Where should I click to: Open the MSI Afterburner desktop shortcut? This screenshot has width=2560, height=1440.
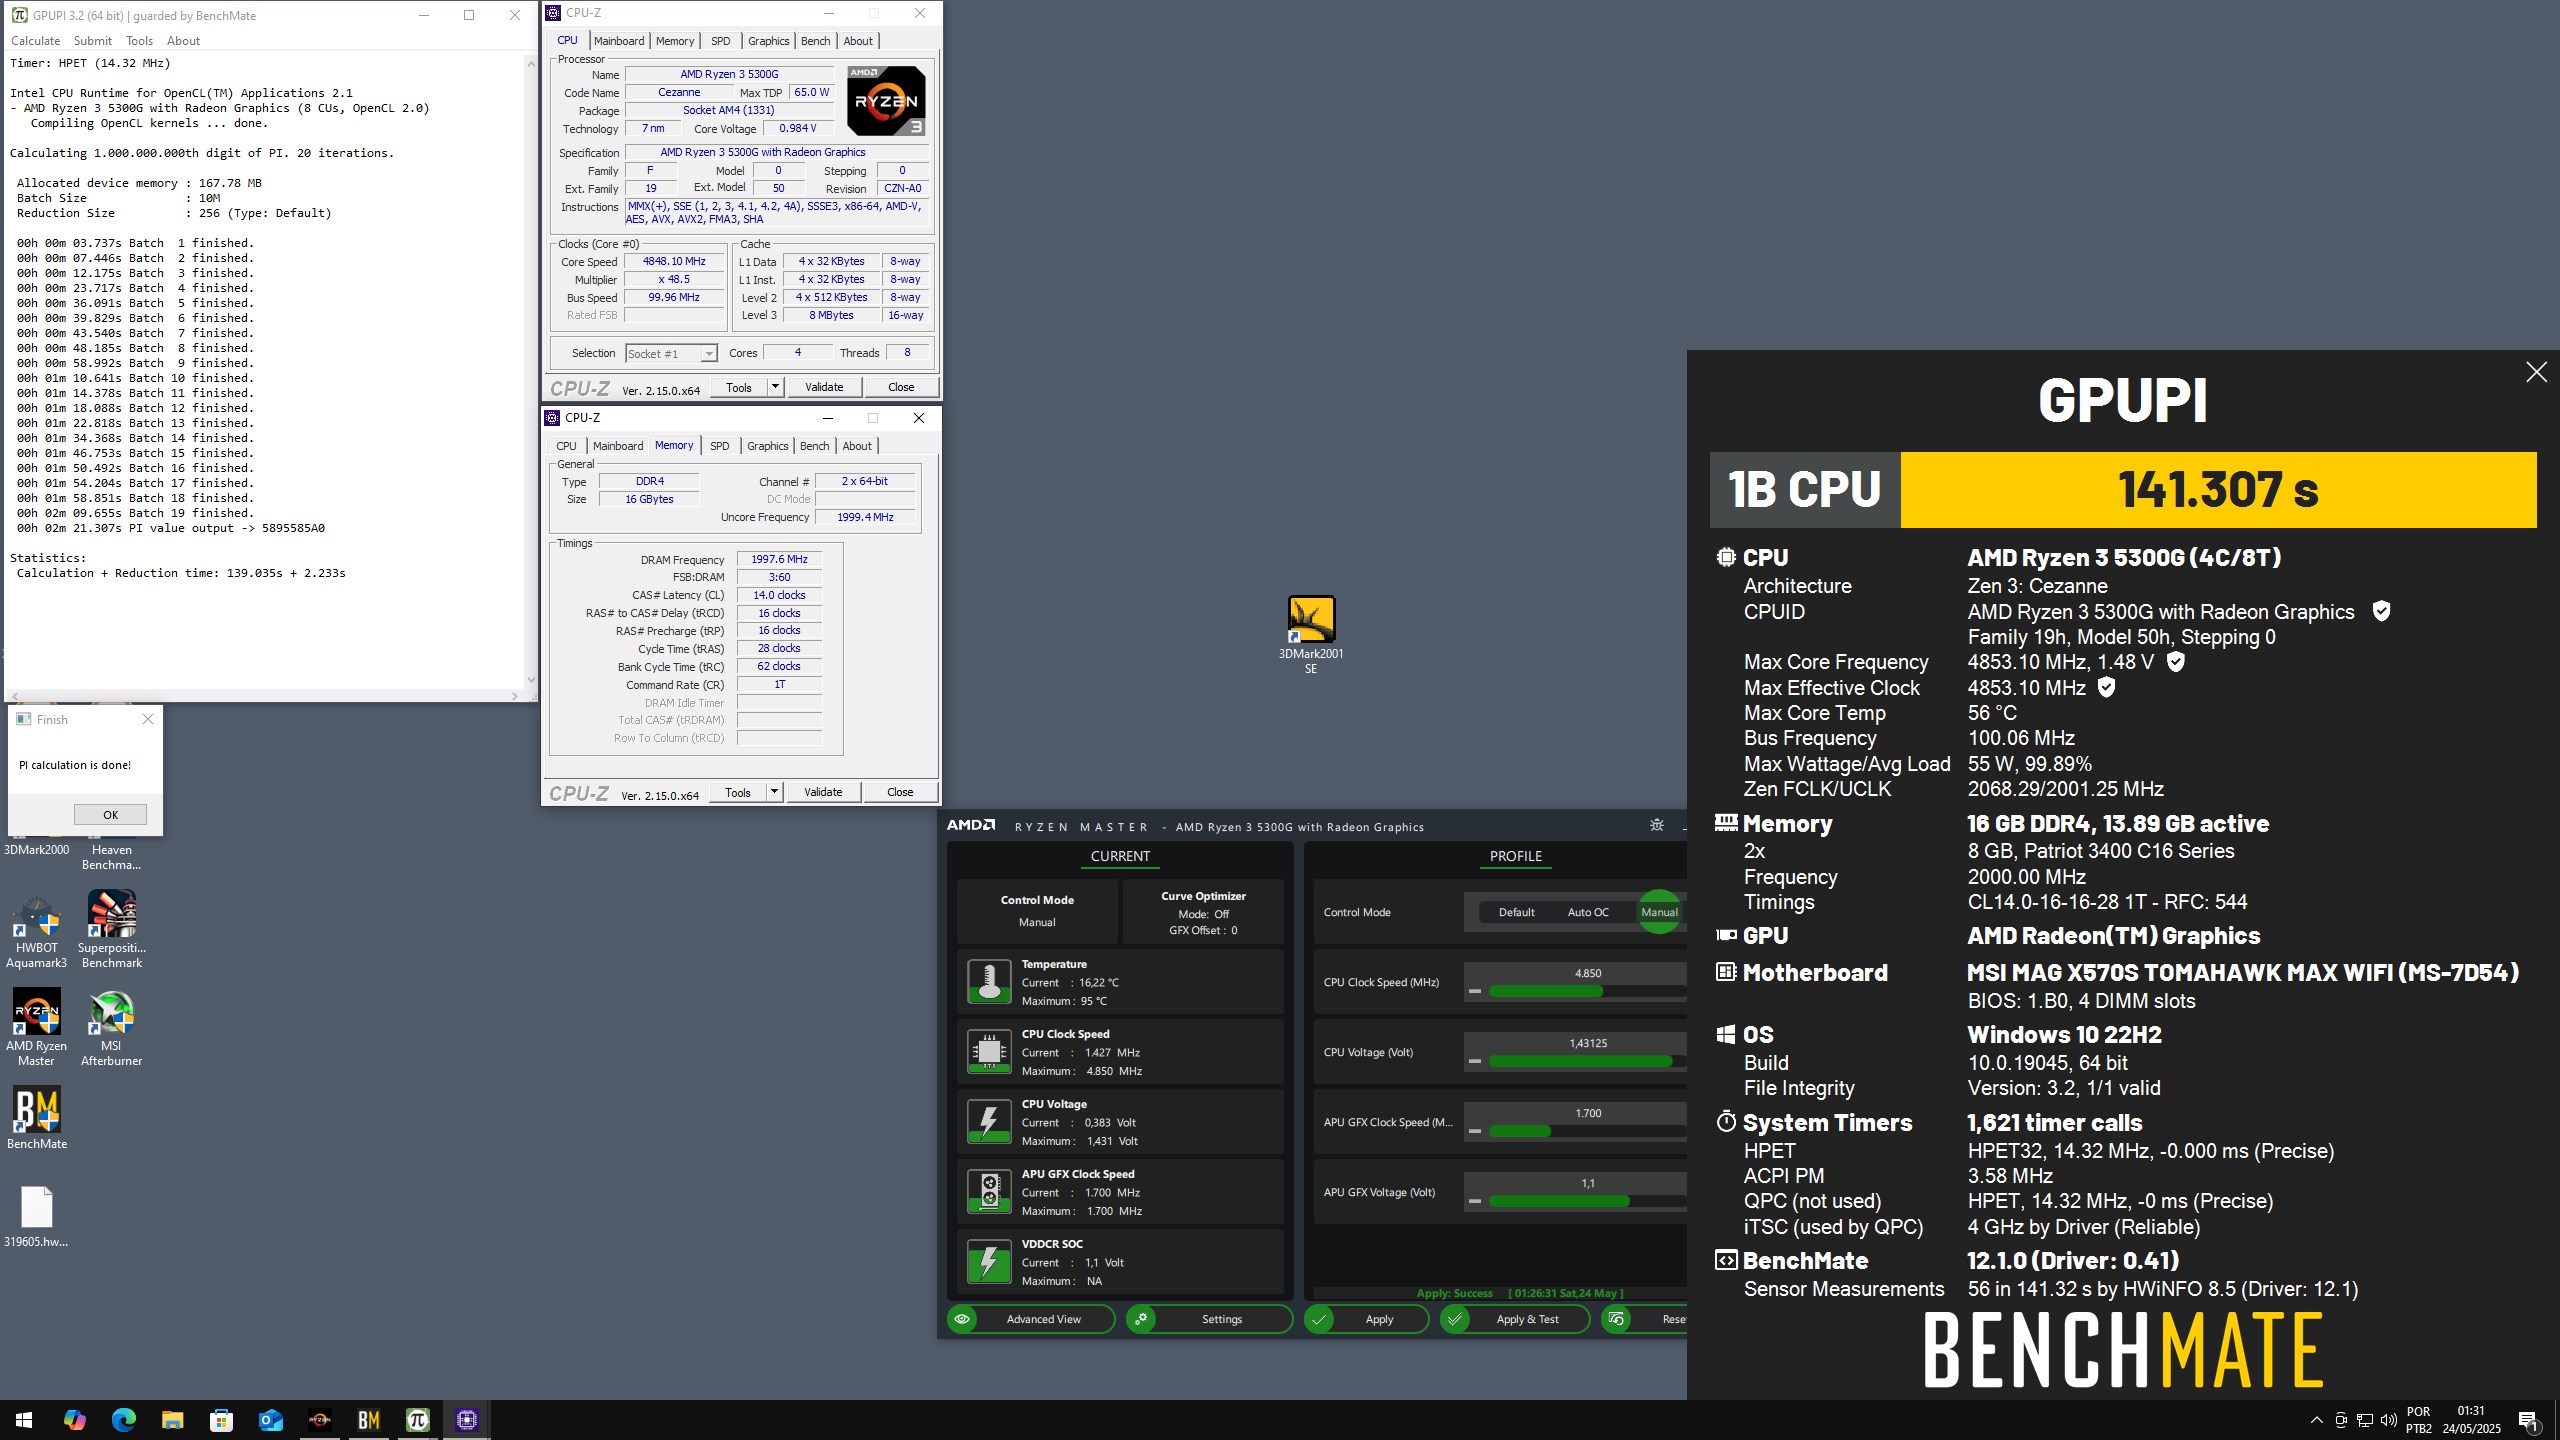pos(112,1028)
